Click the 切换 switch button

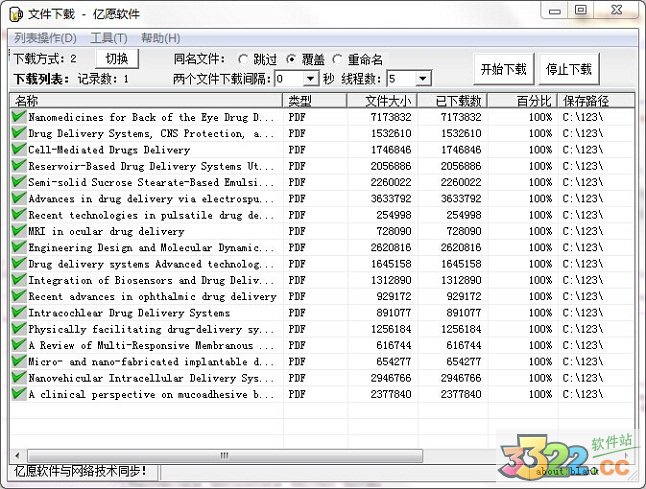coord(117,58)
